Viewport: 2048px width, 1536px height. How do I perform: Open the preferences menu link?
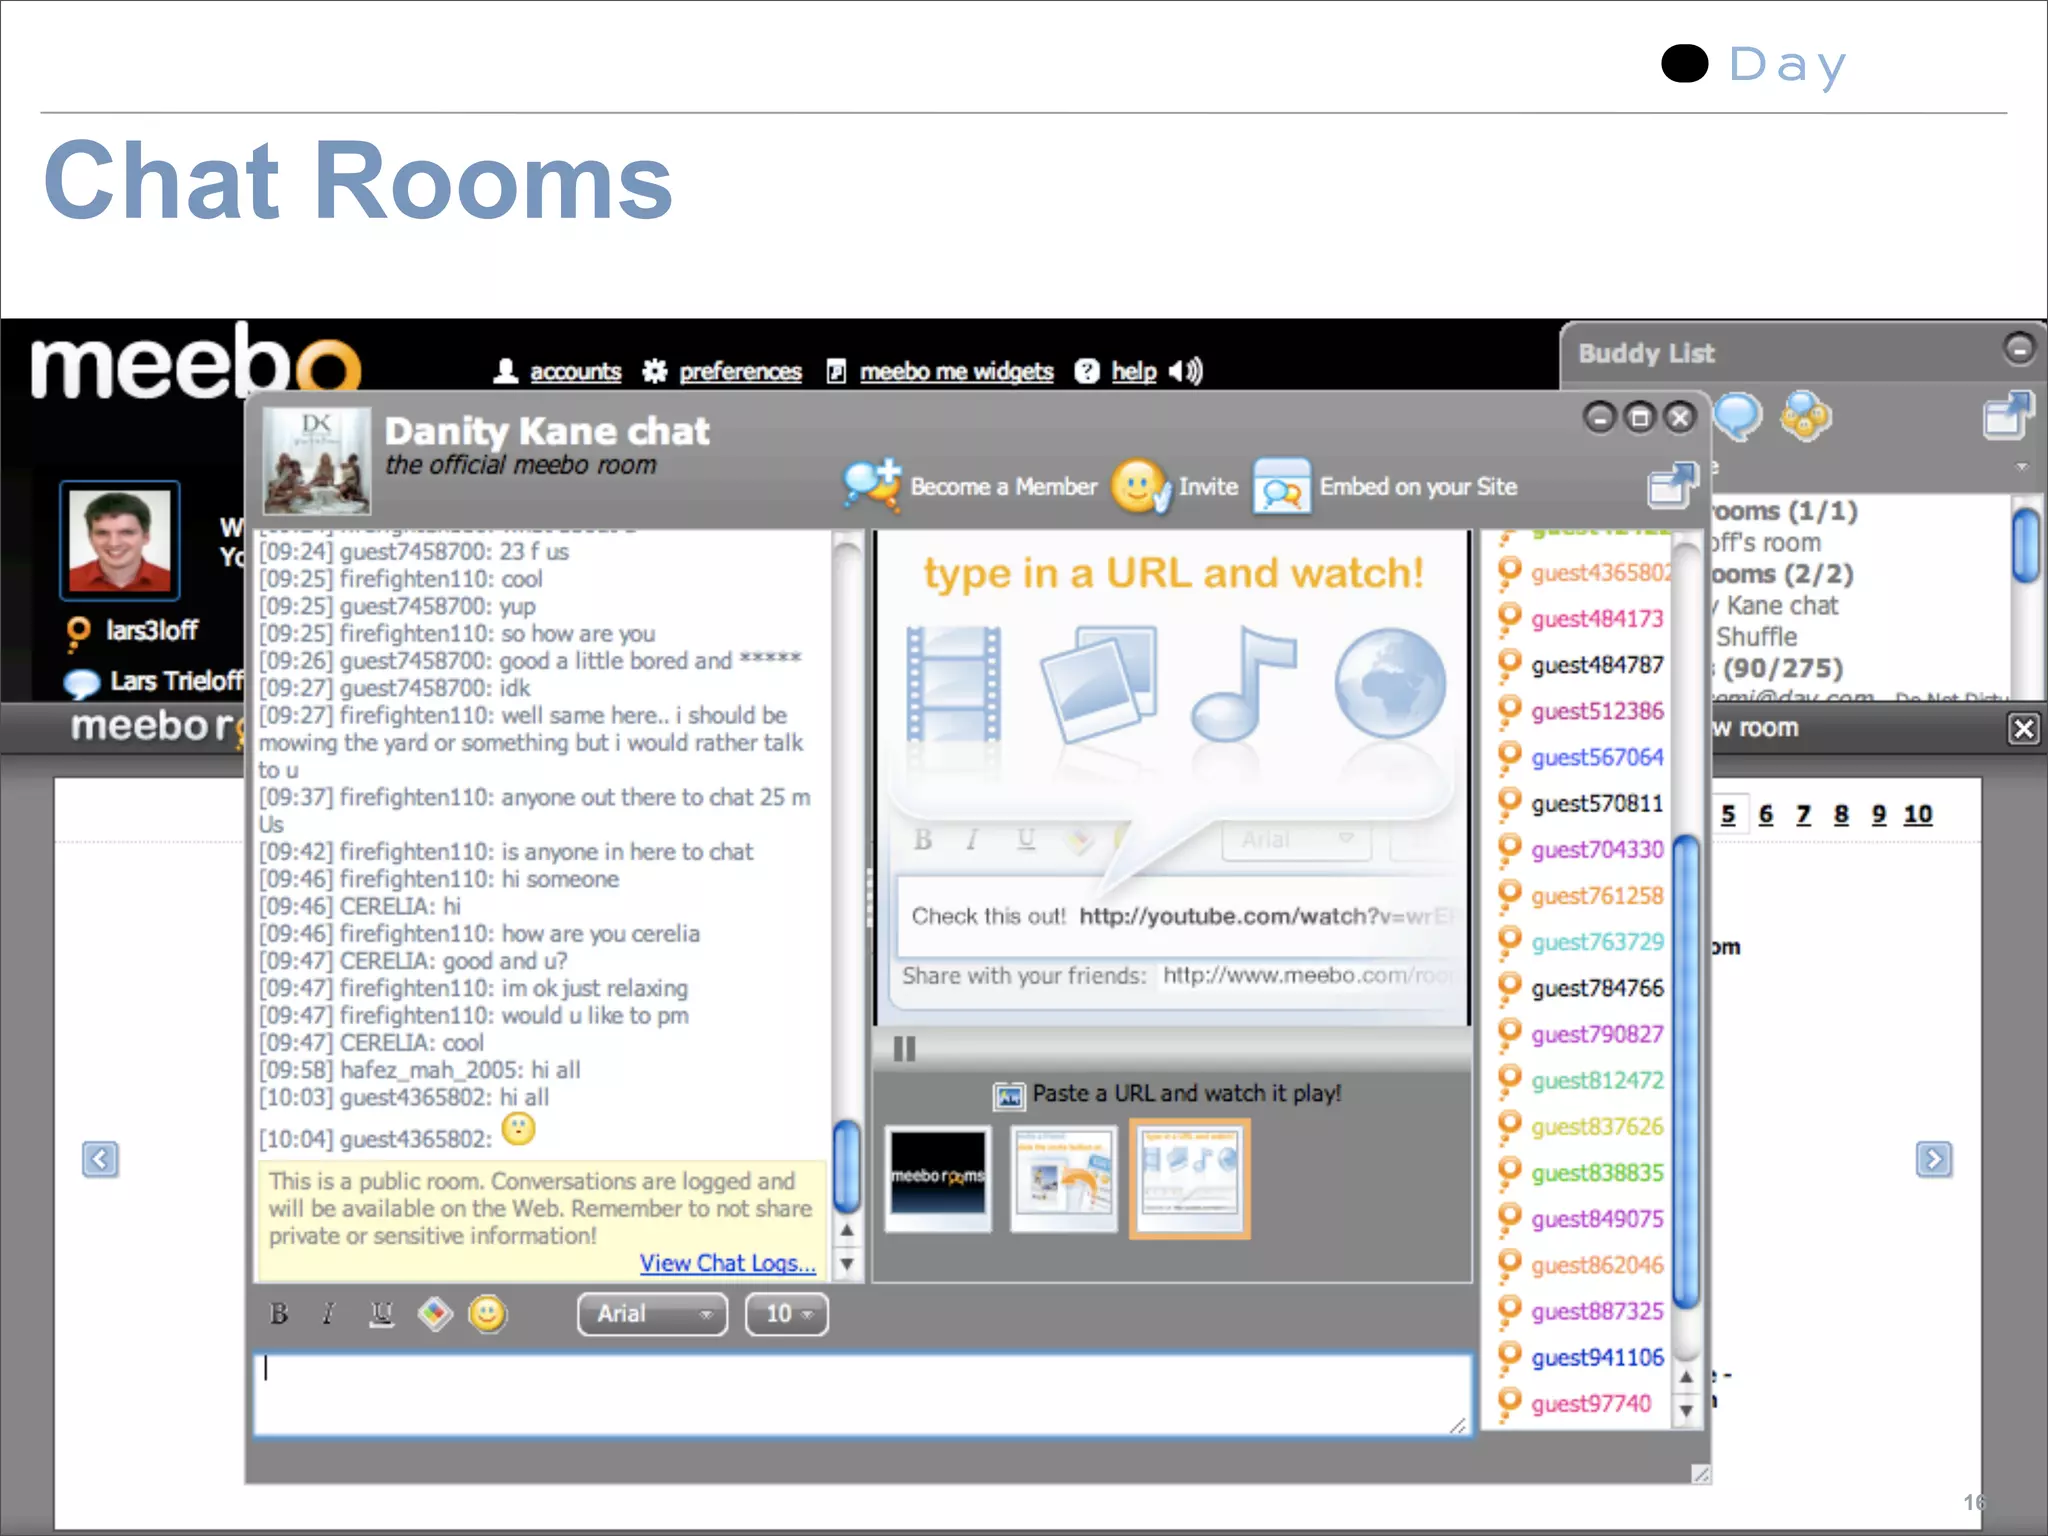(x=740, y=372)
